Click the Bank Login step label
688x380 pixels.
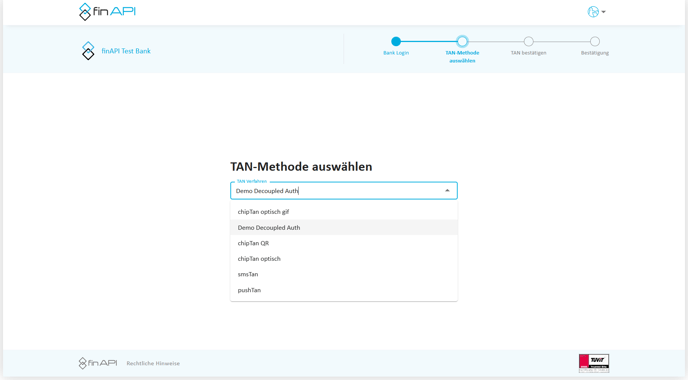pos(396,53)
